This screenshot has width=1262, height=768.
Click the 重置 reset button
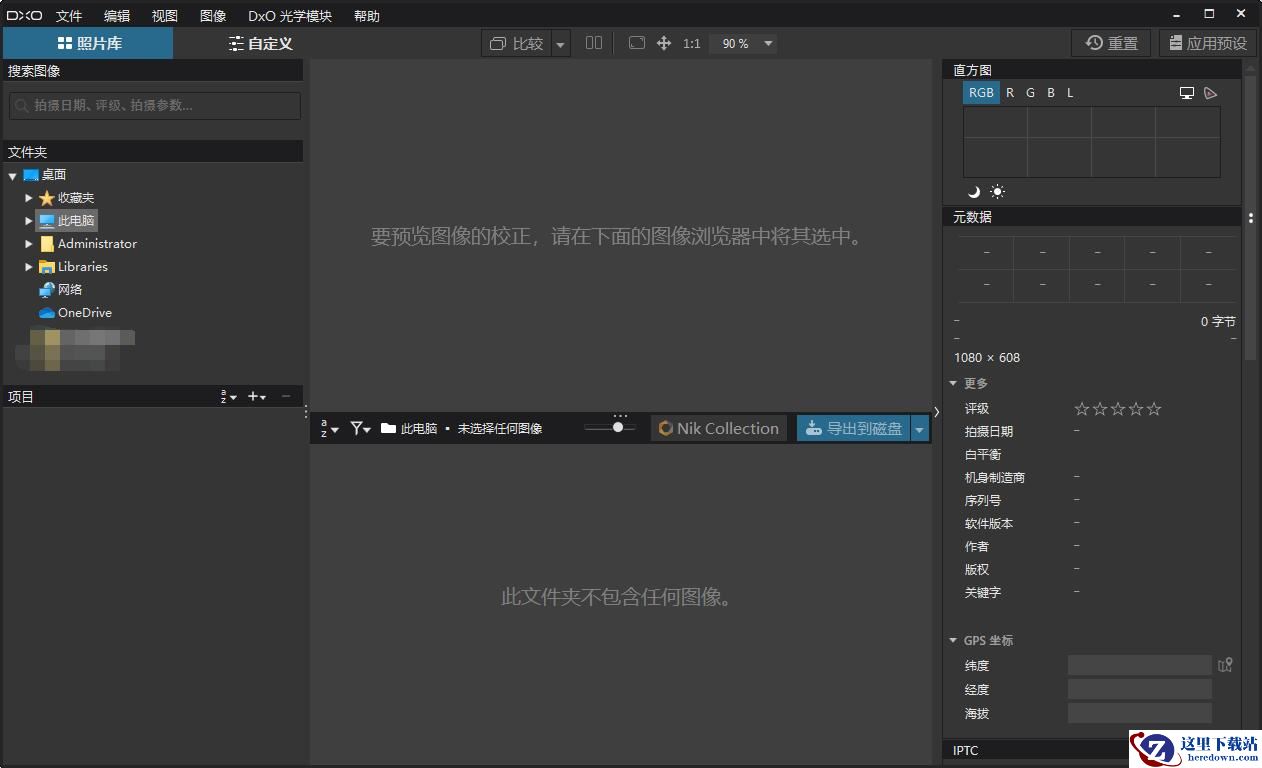(1112, 43)
